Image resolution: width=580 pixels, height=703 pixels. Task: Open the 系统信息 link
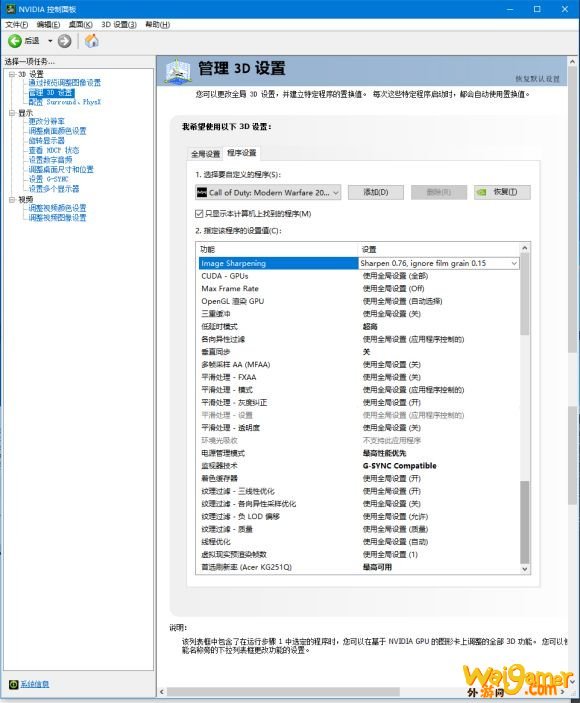[x=35, y=684]
